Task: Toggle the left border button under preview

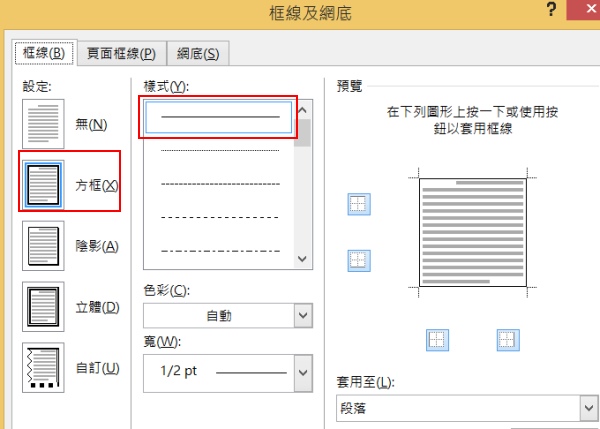Action: (x=437, y=340)
